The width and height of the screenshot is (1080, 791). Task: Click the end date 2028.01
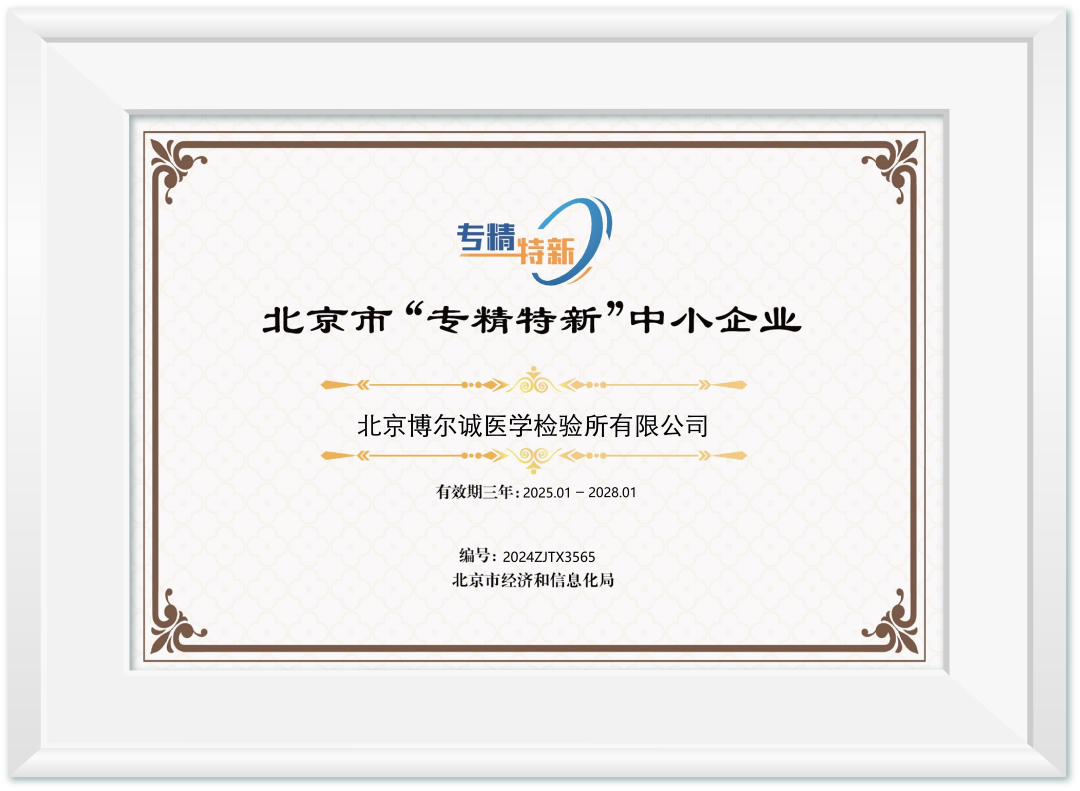[x=612, y=492]
